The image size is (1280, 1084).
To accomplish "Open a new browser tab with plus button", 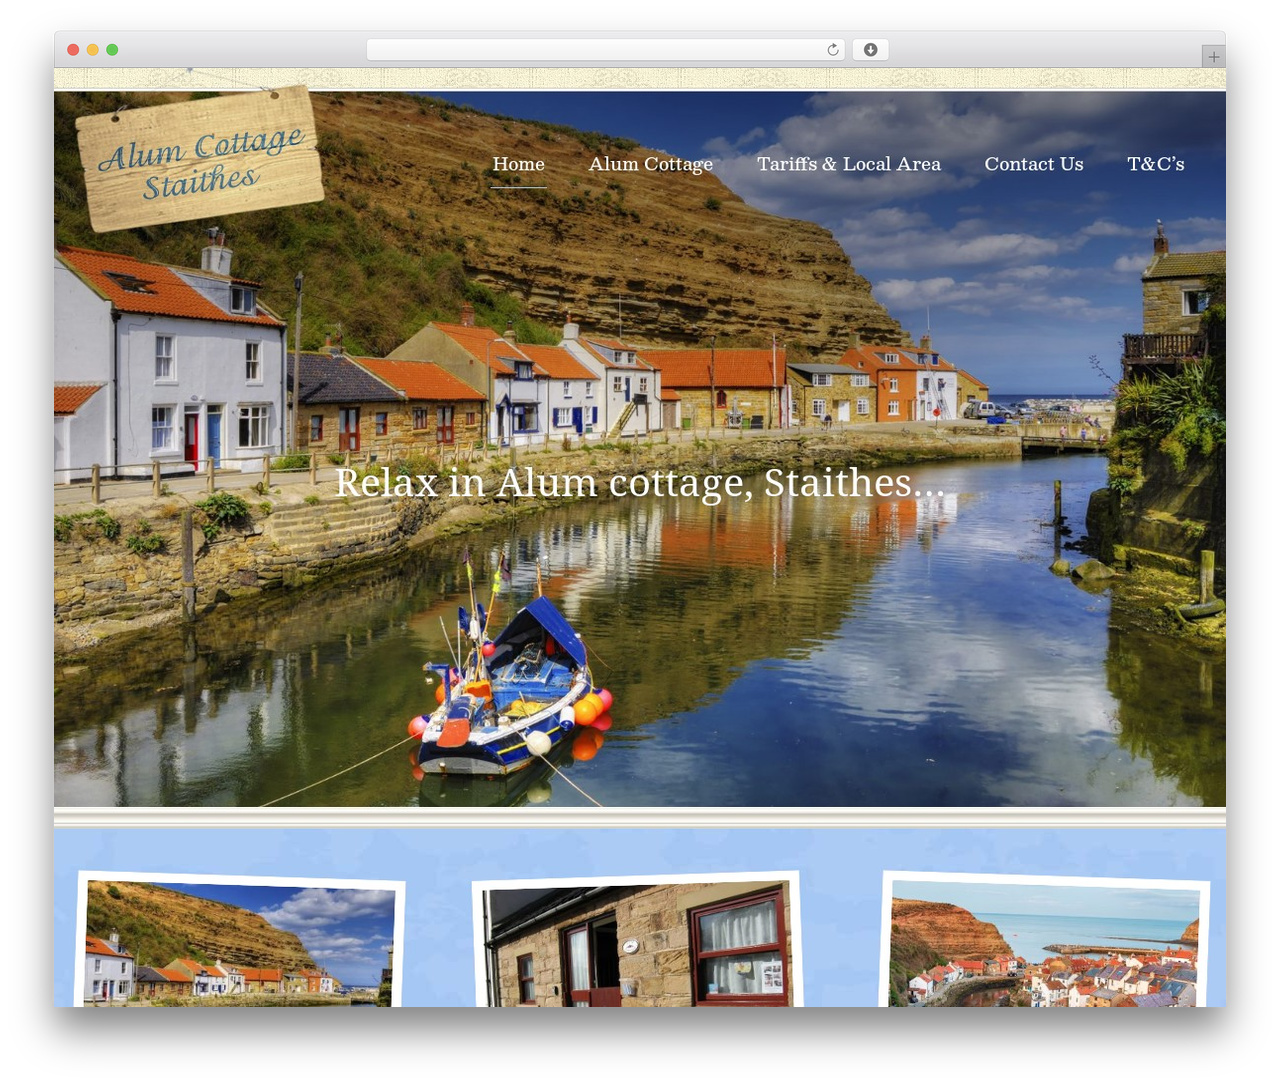I will pos(1213,56).
